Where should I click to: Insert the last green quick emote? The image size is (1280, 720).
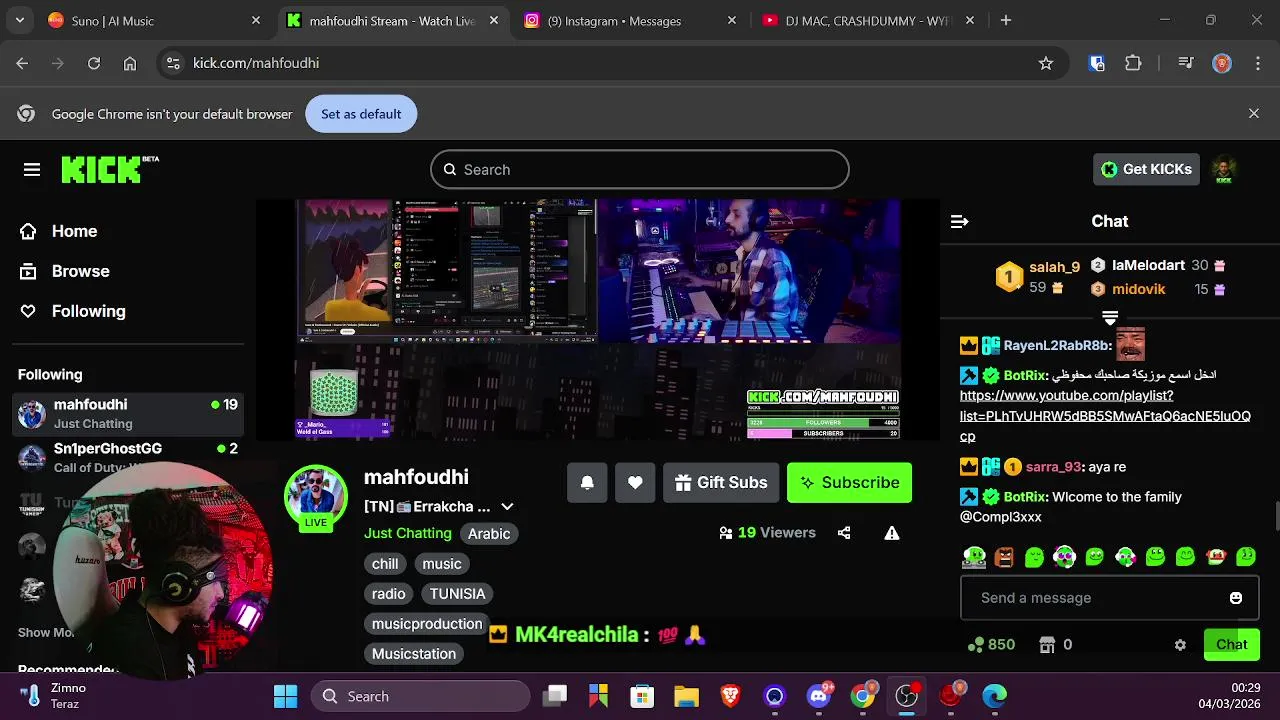coord(1246,557)
